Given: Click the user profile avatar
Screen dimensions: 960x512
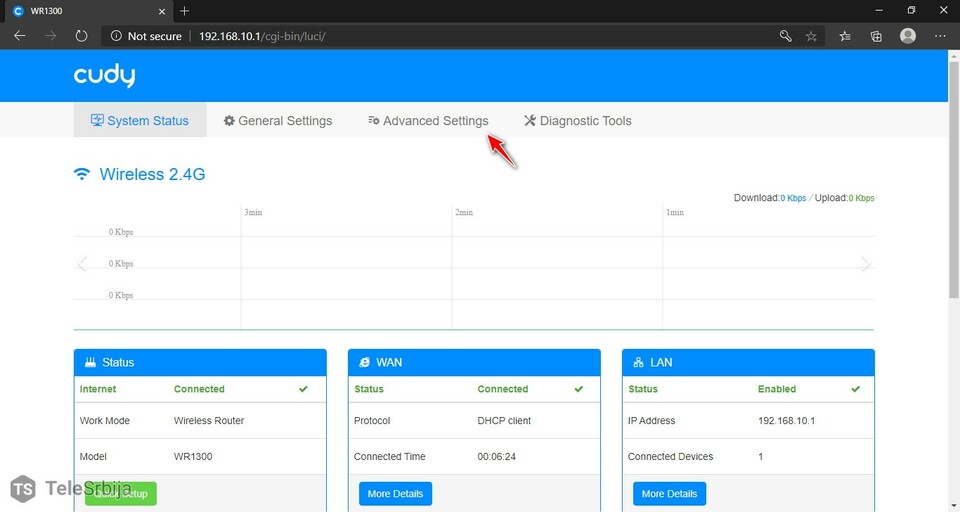Looking at the screenshot, I should pyautogui.click(x=908, y=36).
